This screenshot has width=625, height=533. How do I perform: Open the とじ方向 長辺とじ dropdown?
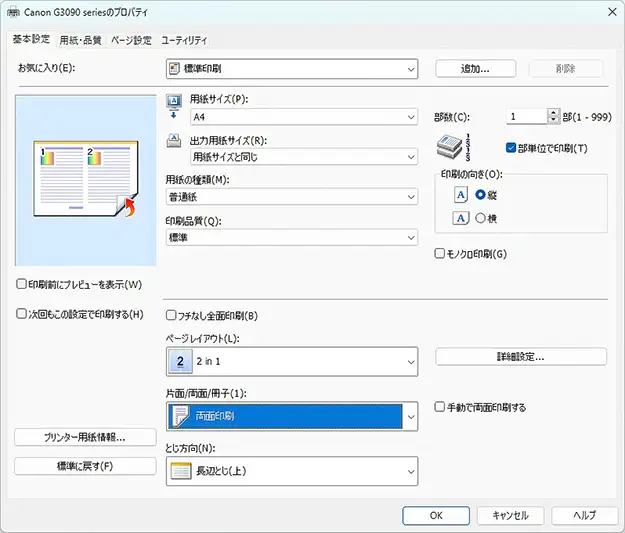(x=292, y=471)
